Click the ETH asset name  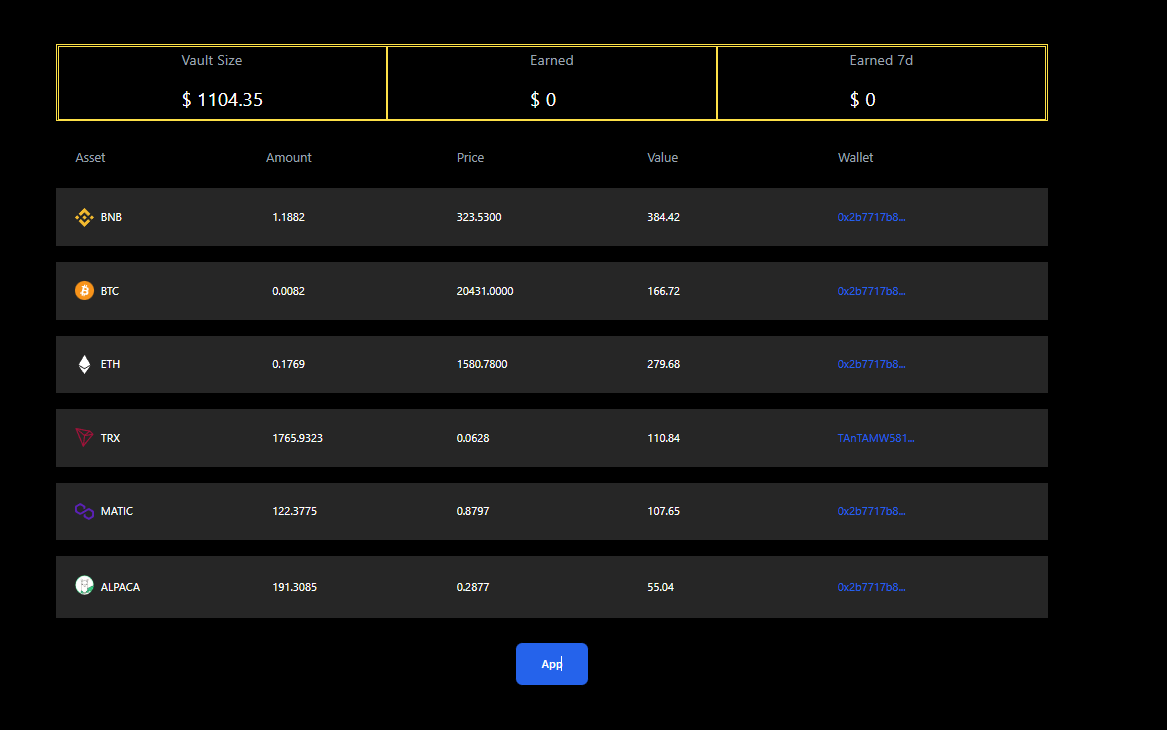click(x=110, y=364)
